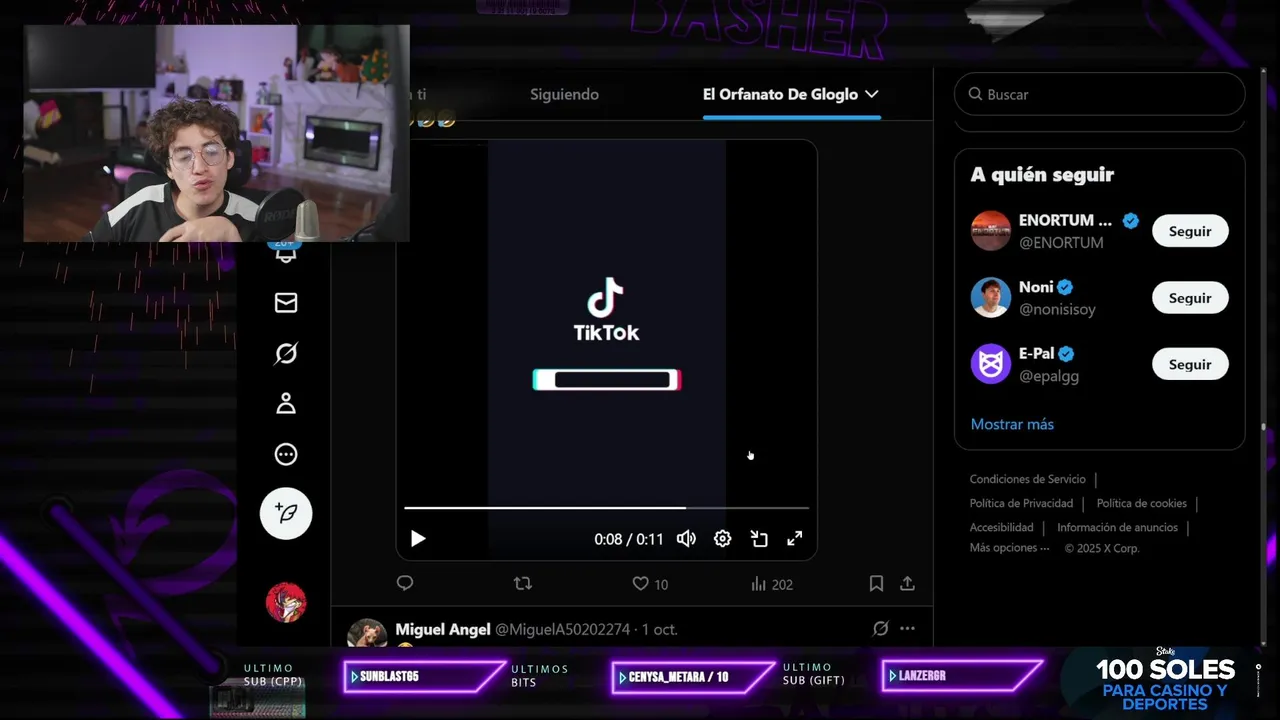
Task: Share the post with the upload icon
Action: (907, 583)
